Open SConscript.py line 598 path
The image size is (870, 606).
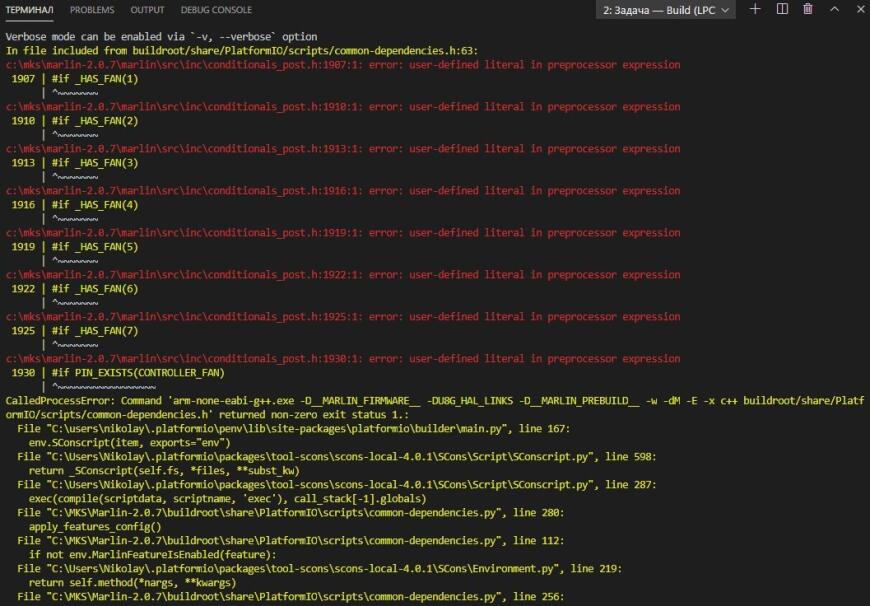click(336, 457)
